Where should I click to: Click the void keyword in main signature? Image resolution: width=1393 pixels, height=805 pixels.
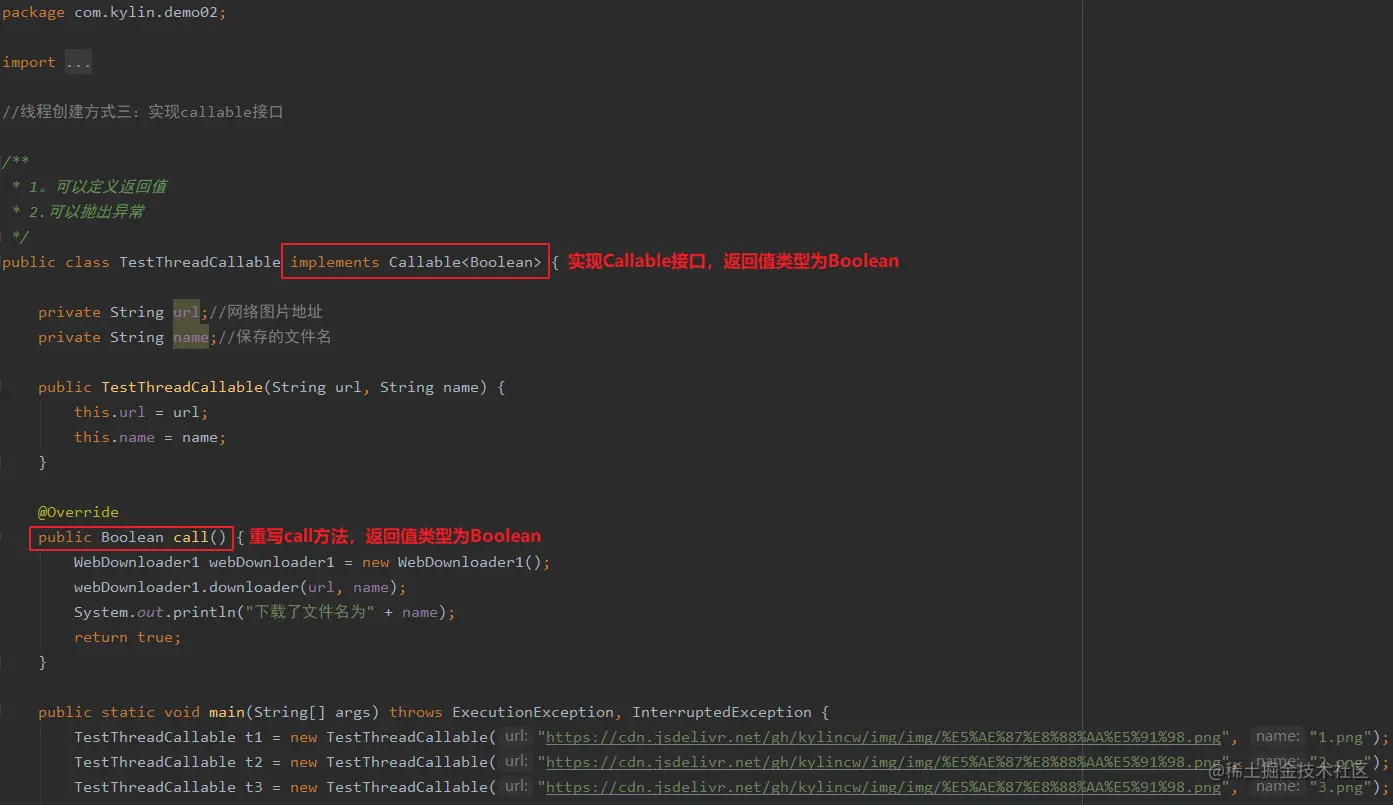(182, 712)
